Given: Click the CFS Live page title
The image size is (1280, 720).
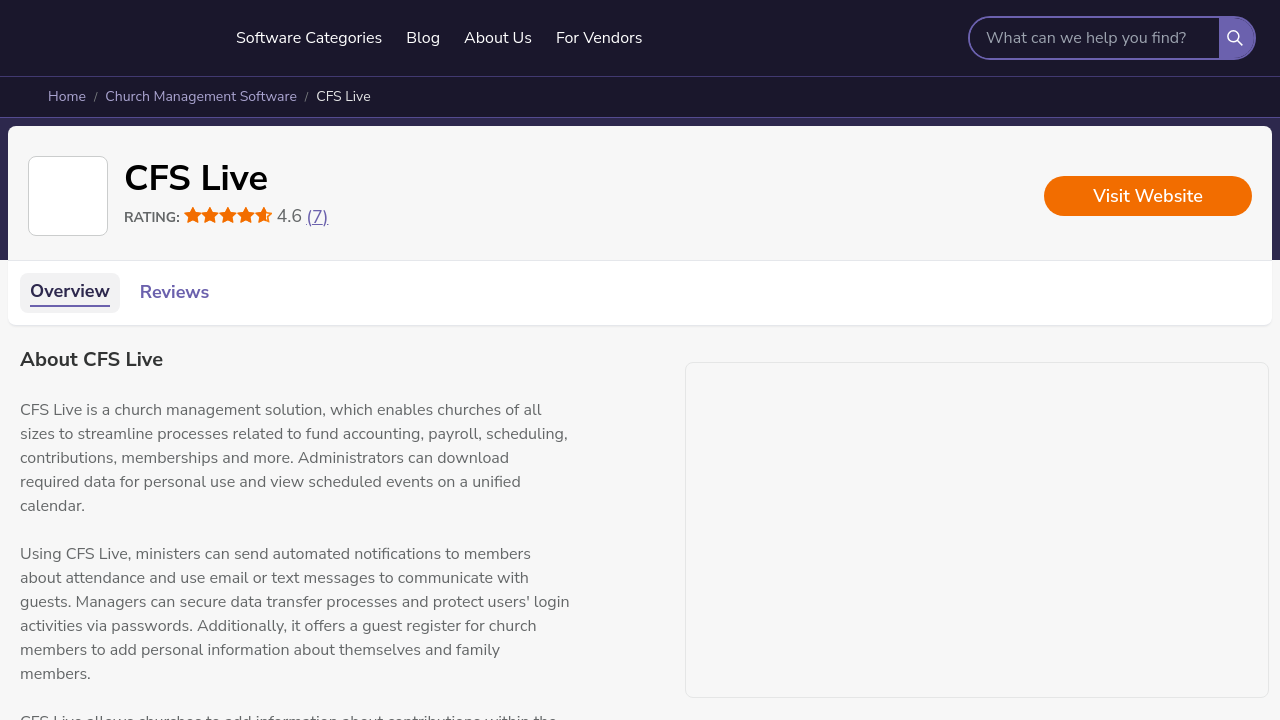Looking at the screenshot, I should pyautogui.click(x=196, y=179).
